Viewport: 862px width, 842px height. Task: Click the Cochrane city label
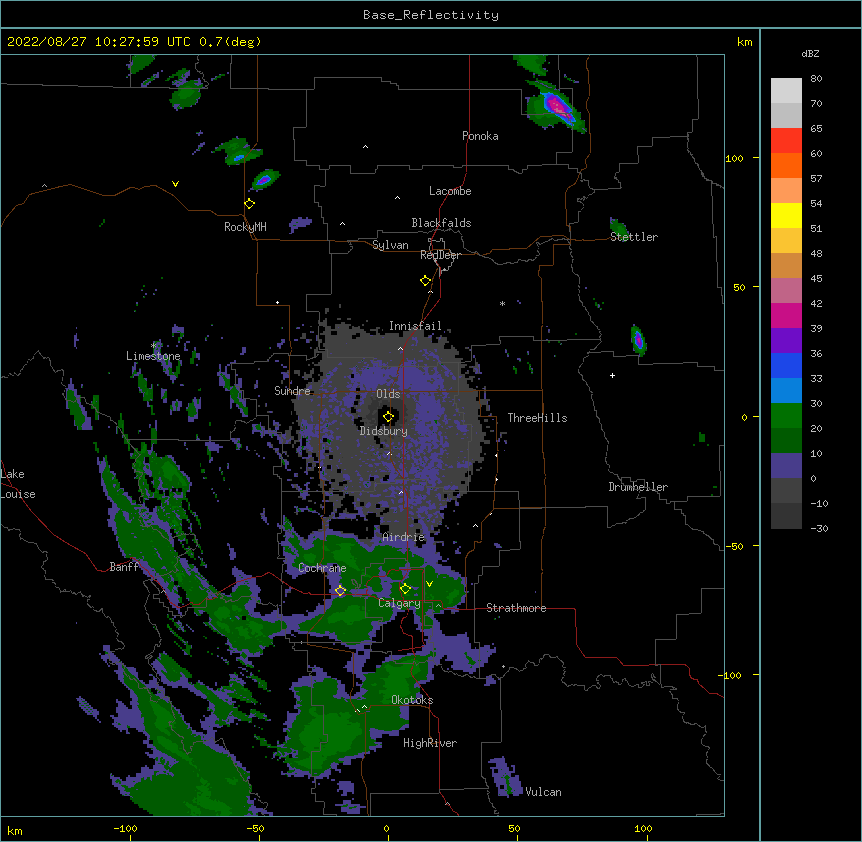tap(322, 568)
